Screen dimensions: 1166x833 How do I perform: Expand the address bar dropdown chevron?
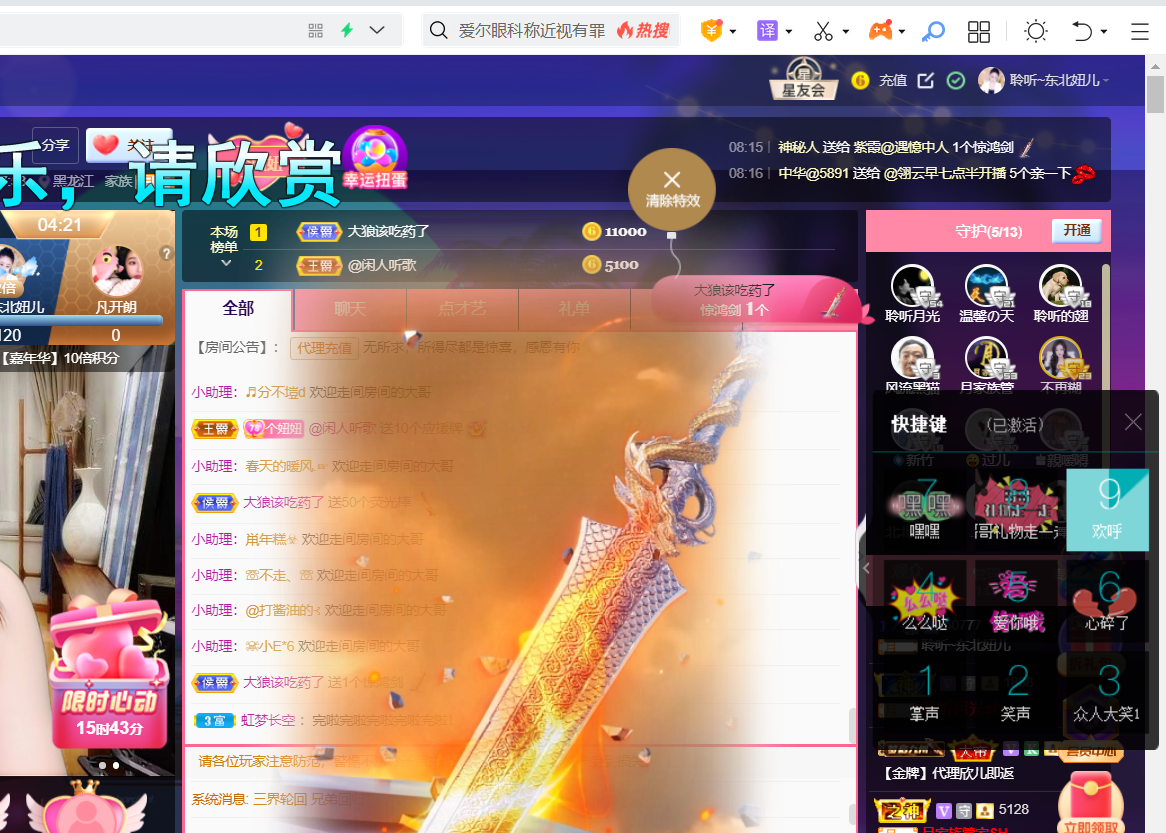[377, 30]
